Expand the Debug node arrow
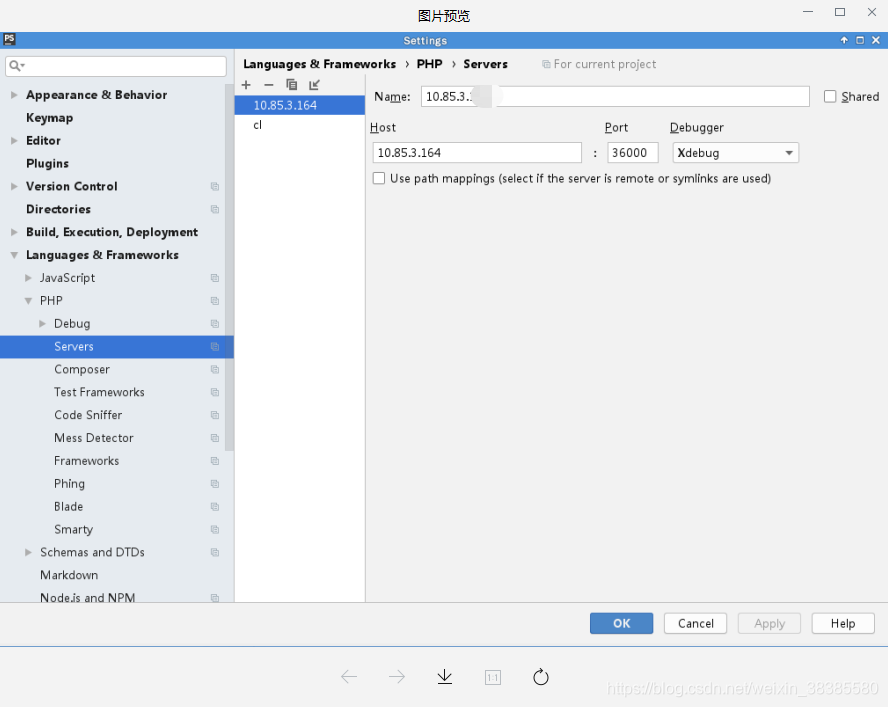Image resolution: width=888 pixels, height=707 pixels. click(42, 323)
